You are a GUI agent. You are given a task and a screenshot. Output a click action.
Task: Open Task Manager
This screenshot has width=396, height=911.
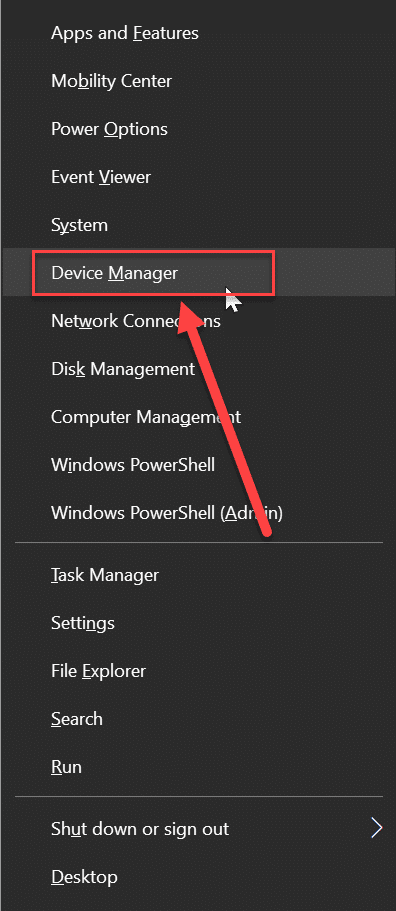pos(198,575)
